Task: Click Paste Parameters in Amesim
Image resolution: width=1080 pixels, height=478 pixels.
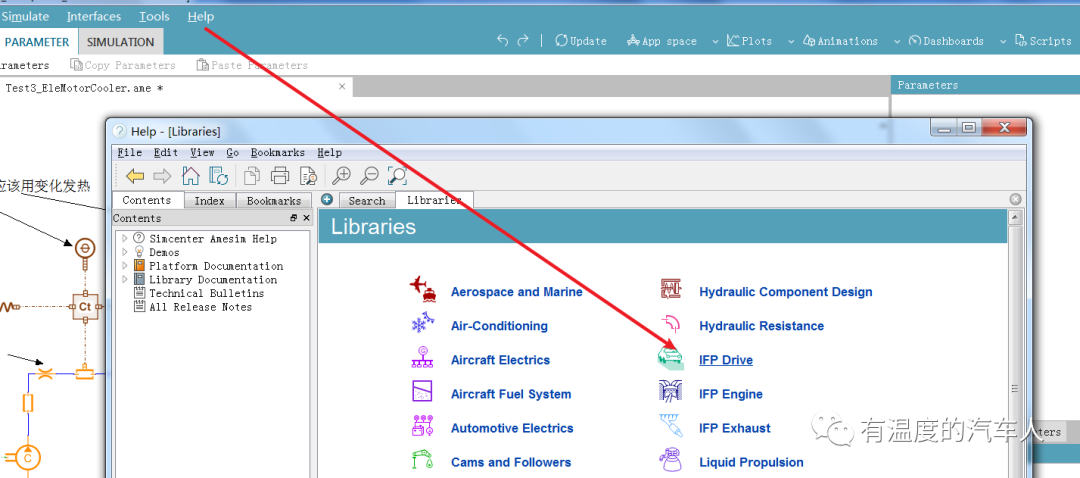Action: pyautogui.click(x=252, y=65)
